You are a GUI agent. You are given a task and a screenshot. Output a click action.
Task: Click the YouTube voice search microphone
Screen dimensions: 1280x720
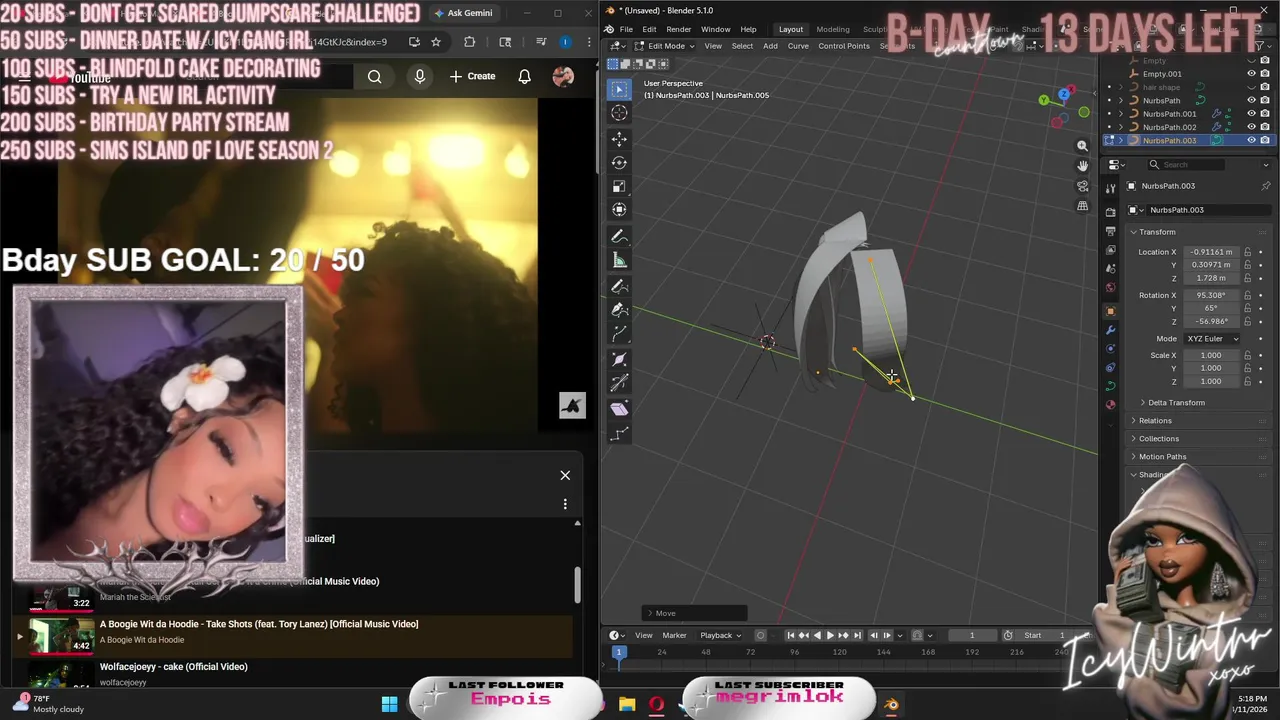(x=419, y=77)
